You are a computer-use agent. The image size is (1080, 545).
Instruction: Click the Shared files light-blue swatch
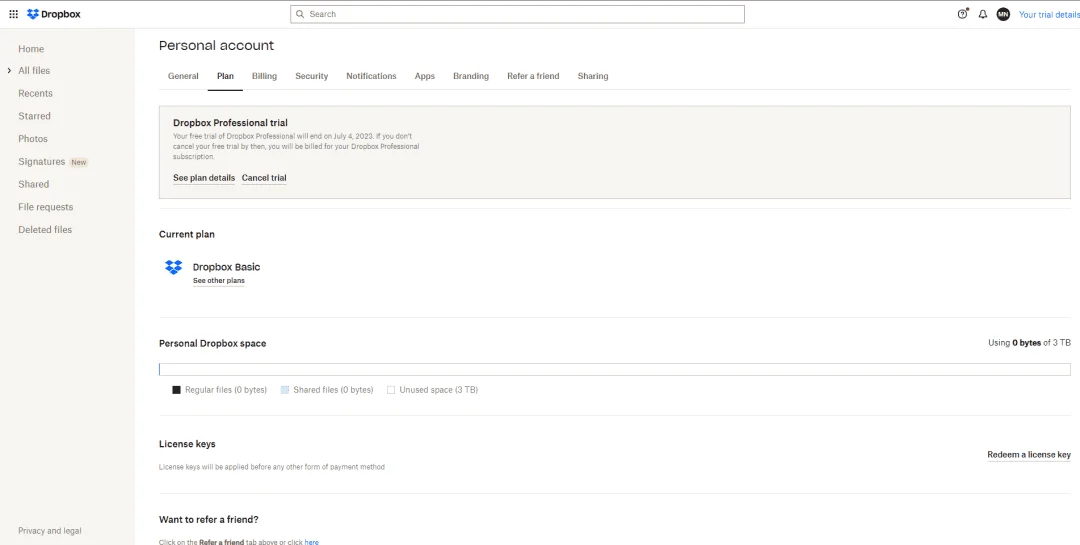pos(284,390)
